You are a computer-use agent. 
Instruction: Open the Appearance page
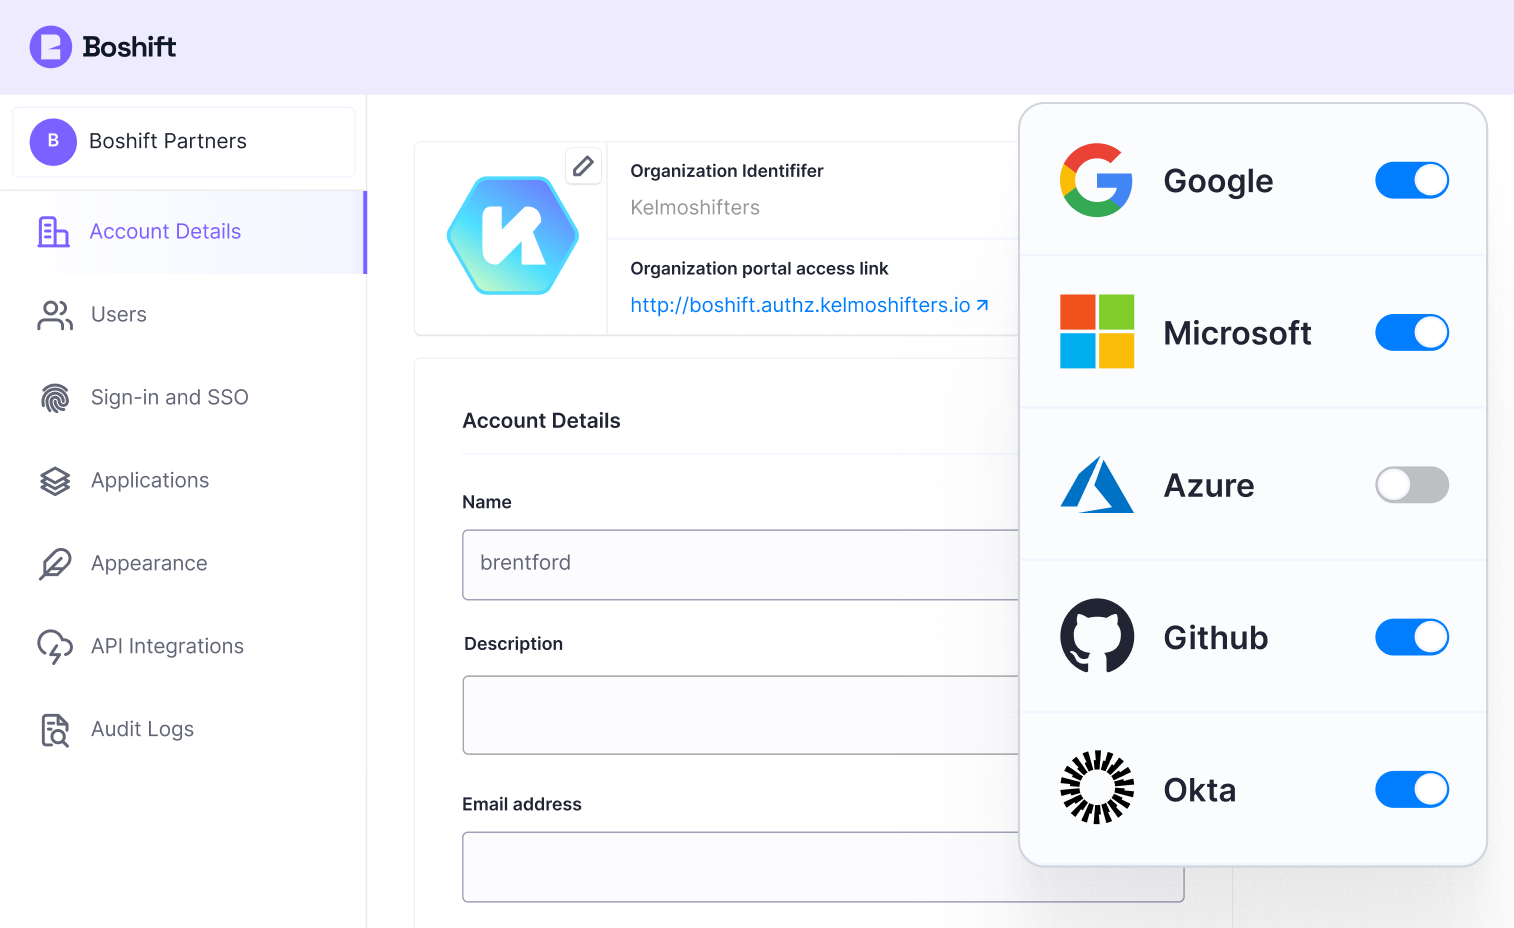(184, 564)
